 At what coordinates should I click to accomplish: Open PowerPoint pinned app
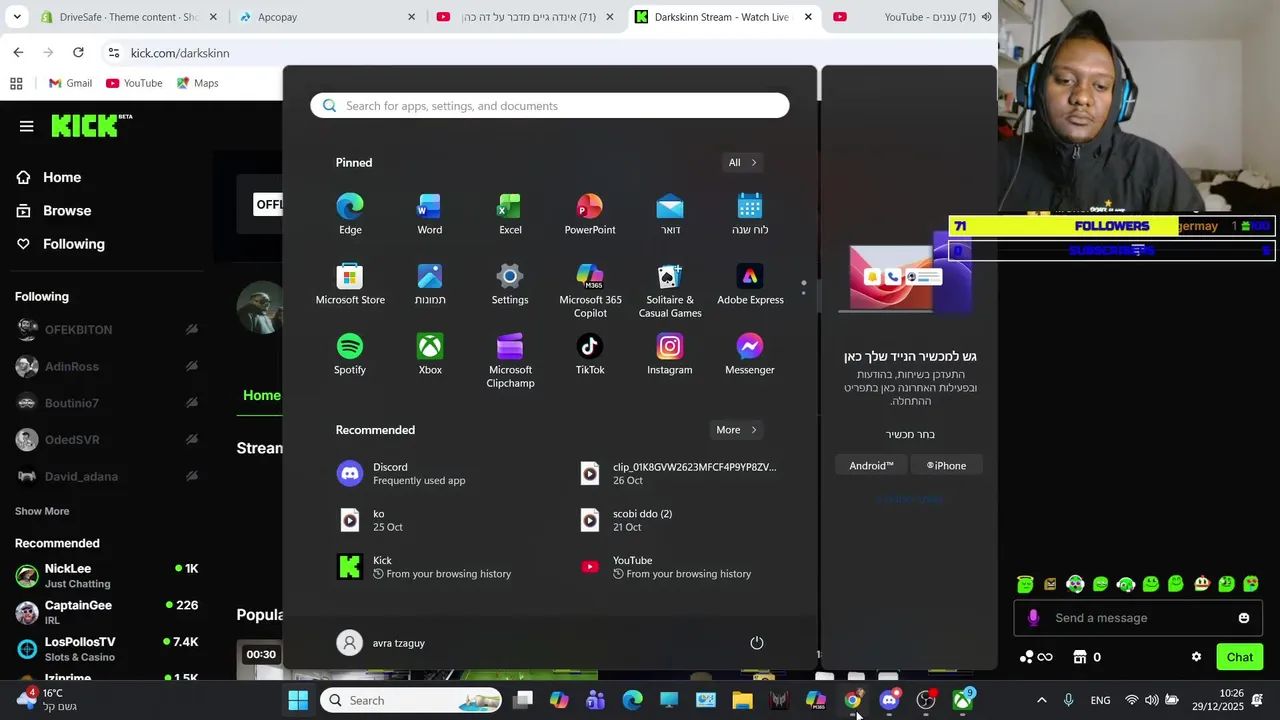[590, 214]
